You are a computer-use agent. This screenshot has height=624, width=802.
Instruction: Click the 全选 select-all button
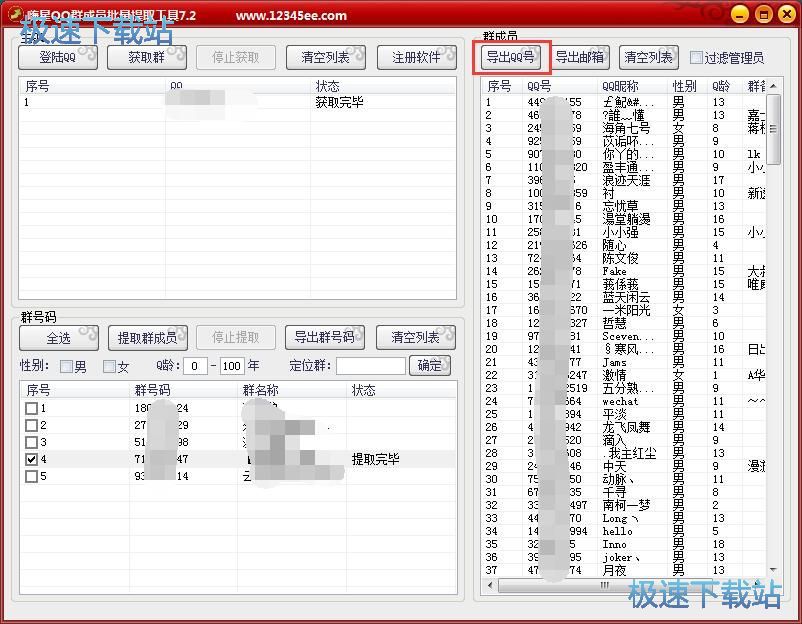click(x=59, y=338)
